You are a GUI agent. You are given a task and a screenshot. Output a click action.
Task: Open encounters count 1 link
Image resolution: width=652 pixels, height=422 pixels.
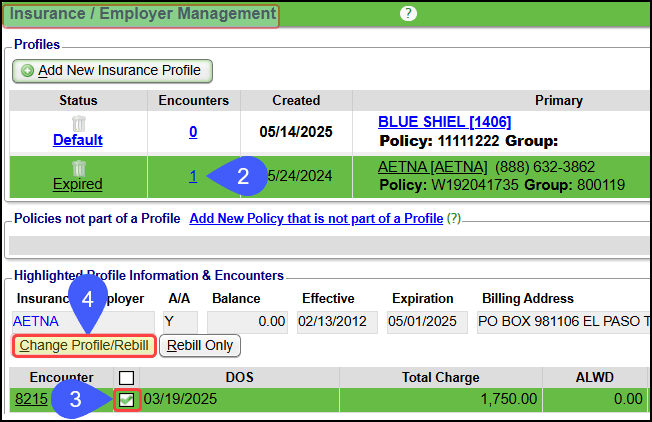[x=193, y=176]
